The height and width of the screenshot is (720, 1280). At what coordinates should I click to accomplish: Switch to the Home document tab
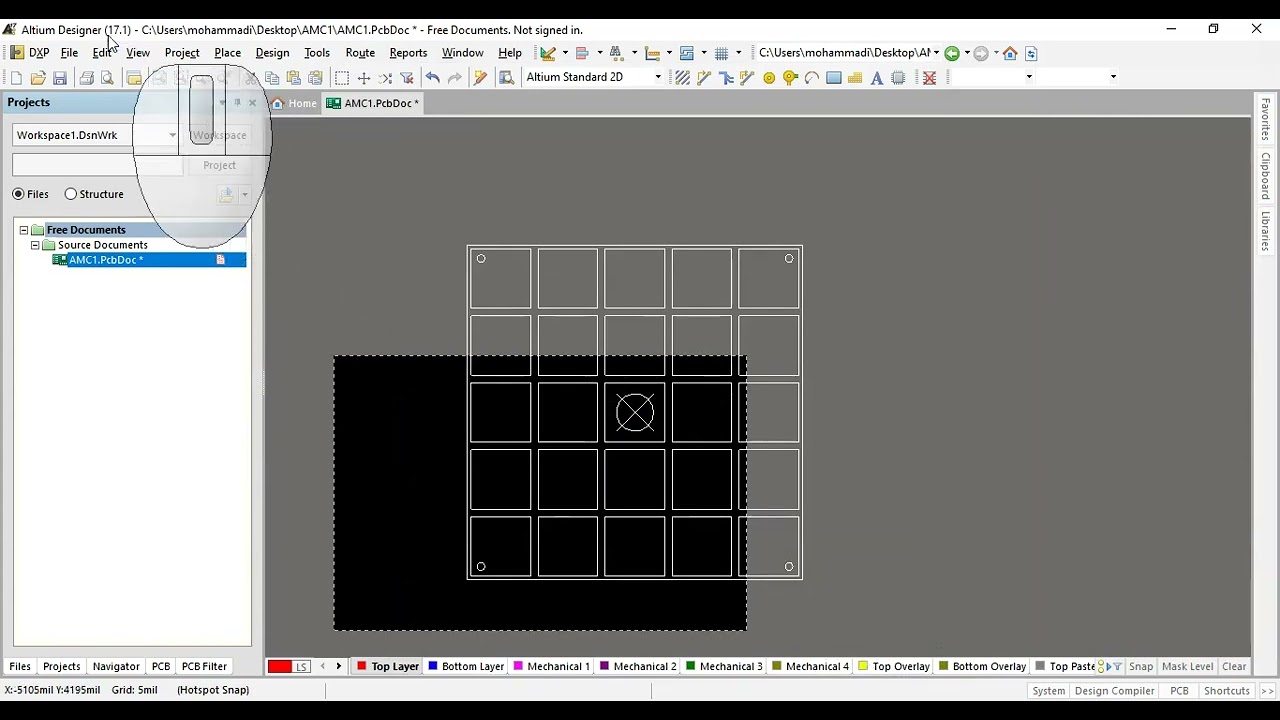click(x=295, y=103)
